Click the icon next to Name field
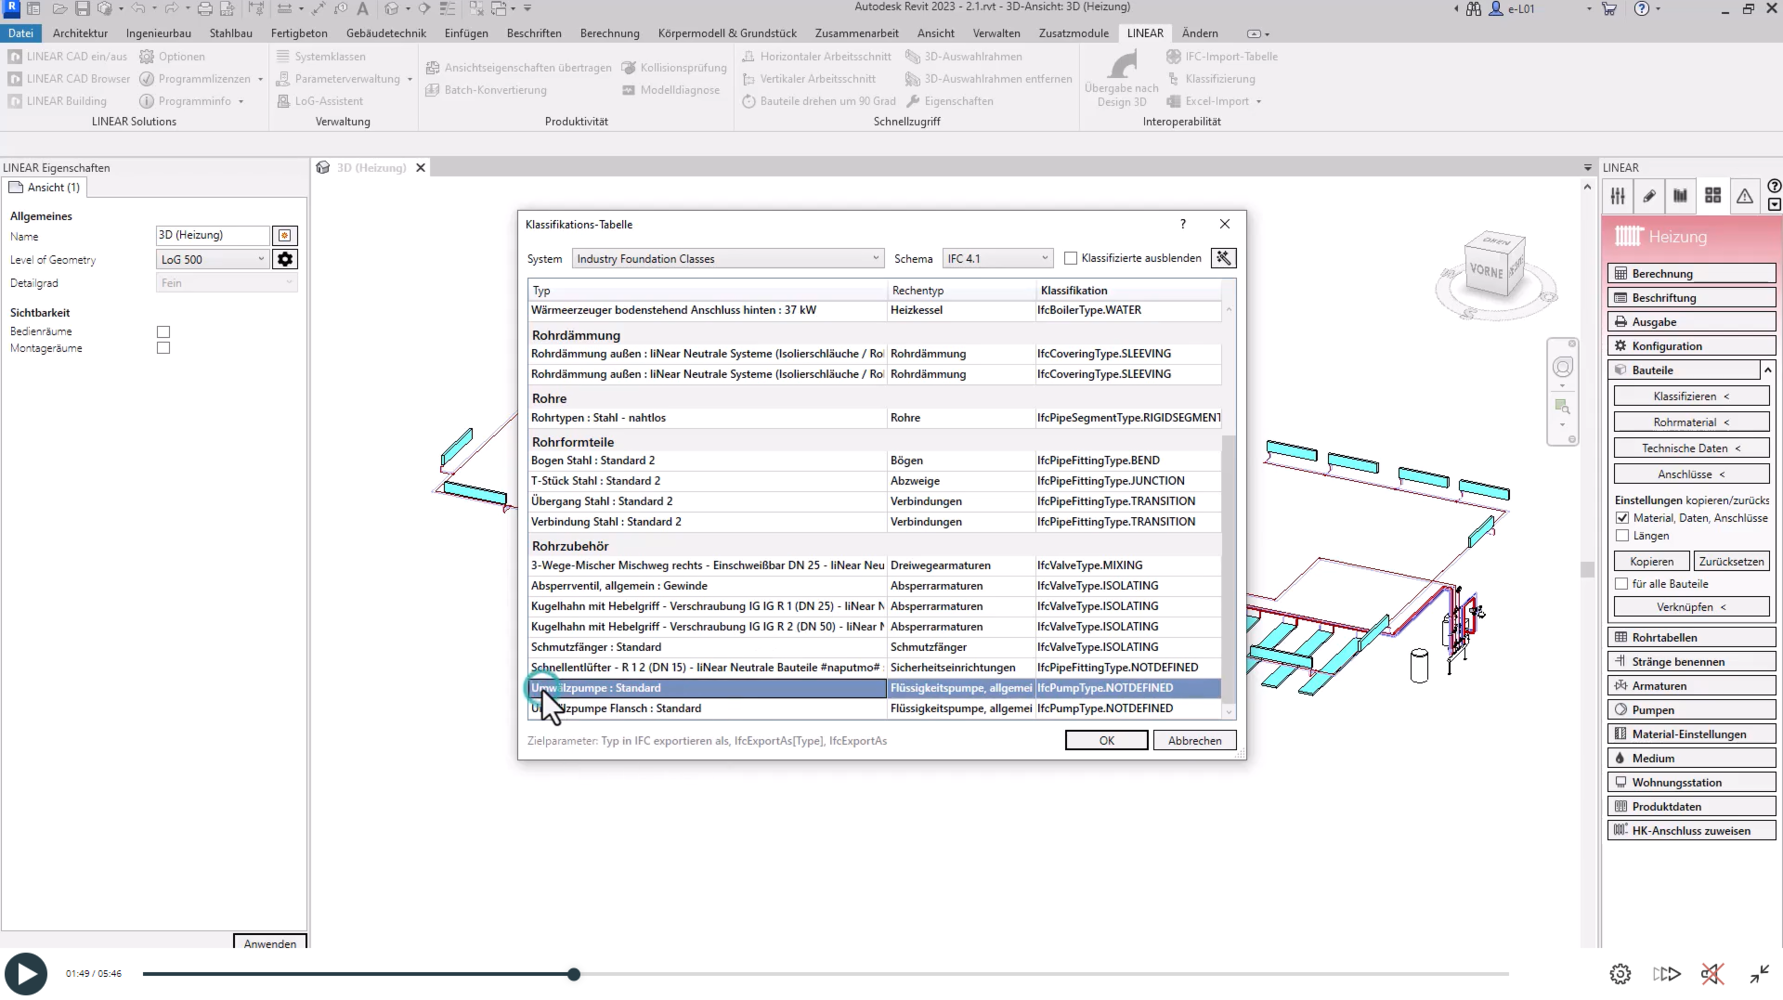Screen dimensions: 1783x1000 pyautogui.click(x=285, y=235)
